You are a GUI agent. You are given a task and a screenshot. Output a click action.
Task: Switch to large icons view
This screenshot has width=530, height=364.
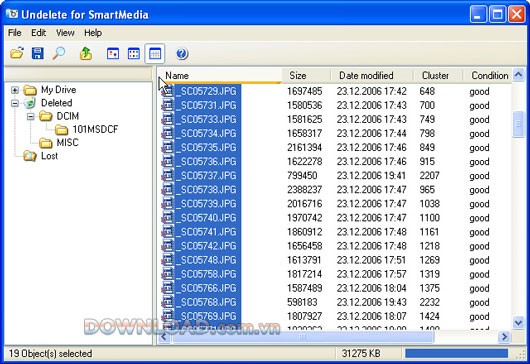[x=113, y=53]
